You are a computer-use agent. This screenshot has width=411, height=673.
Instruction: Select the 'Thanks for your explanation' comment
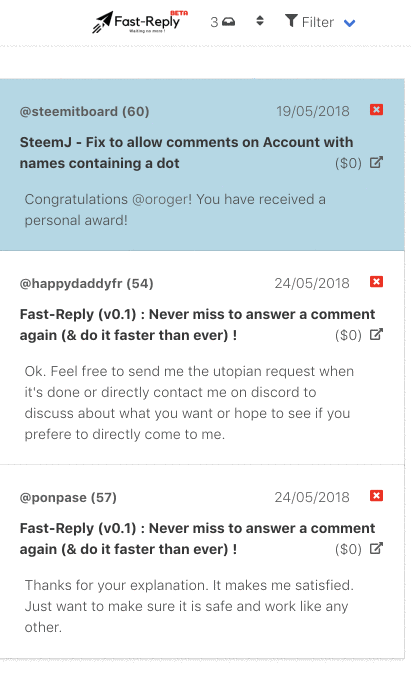[189, 606]
